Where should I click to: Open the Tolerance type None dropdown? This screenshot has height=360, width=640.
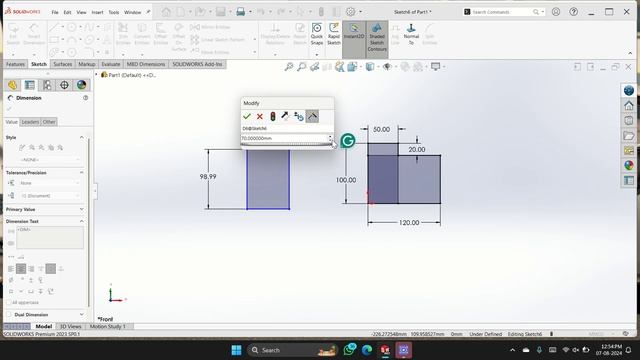(x=49, y=183)
